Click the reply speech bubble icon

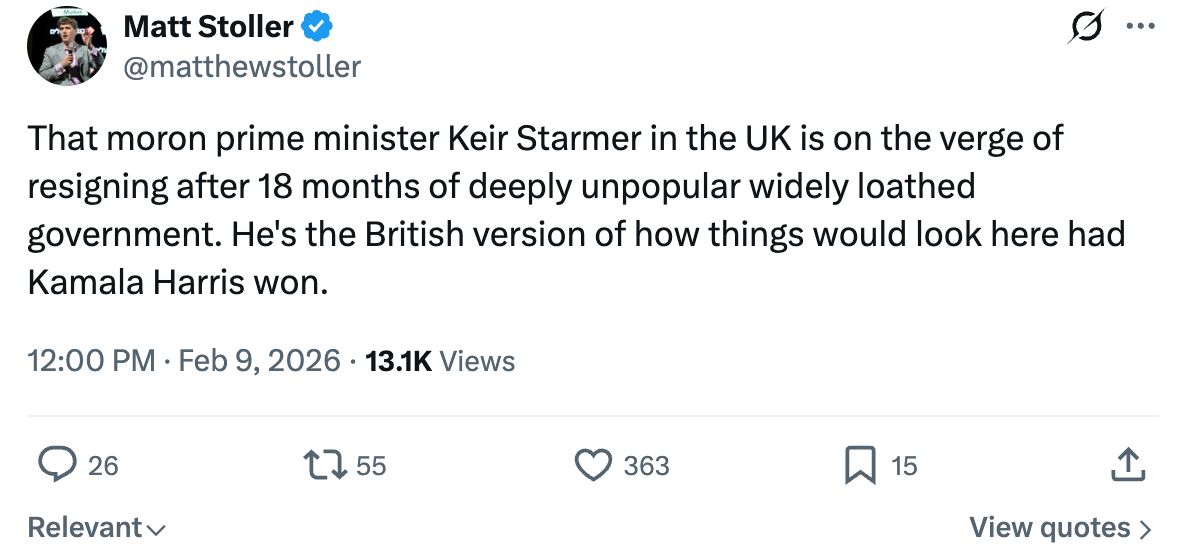[57, 465]
